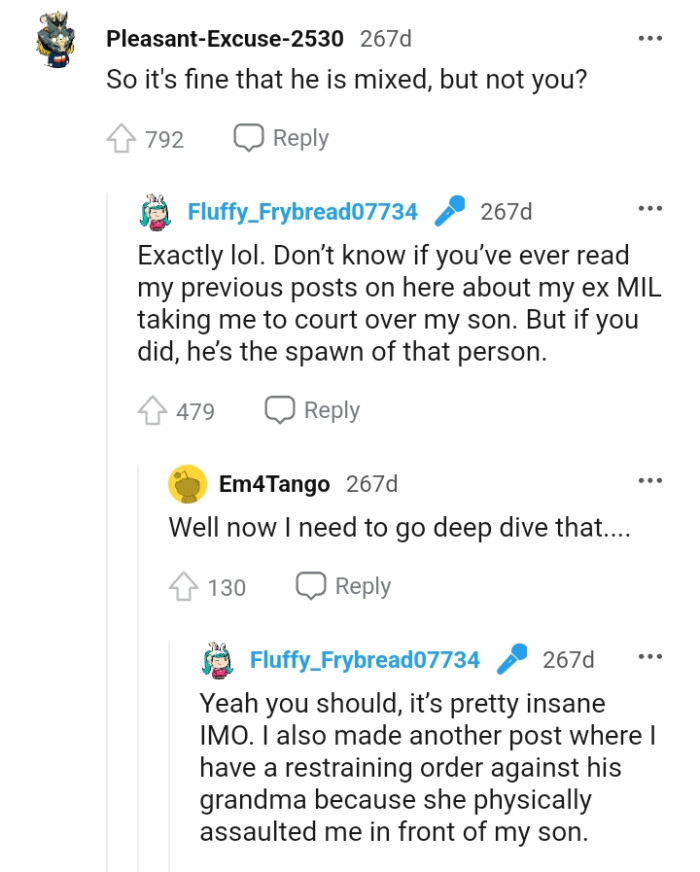Open the overflow menu on the top comment
The image size is (700, 872).
651,36
